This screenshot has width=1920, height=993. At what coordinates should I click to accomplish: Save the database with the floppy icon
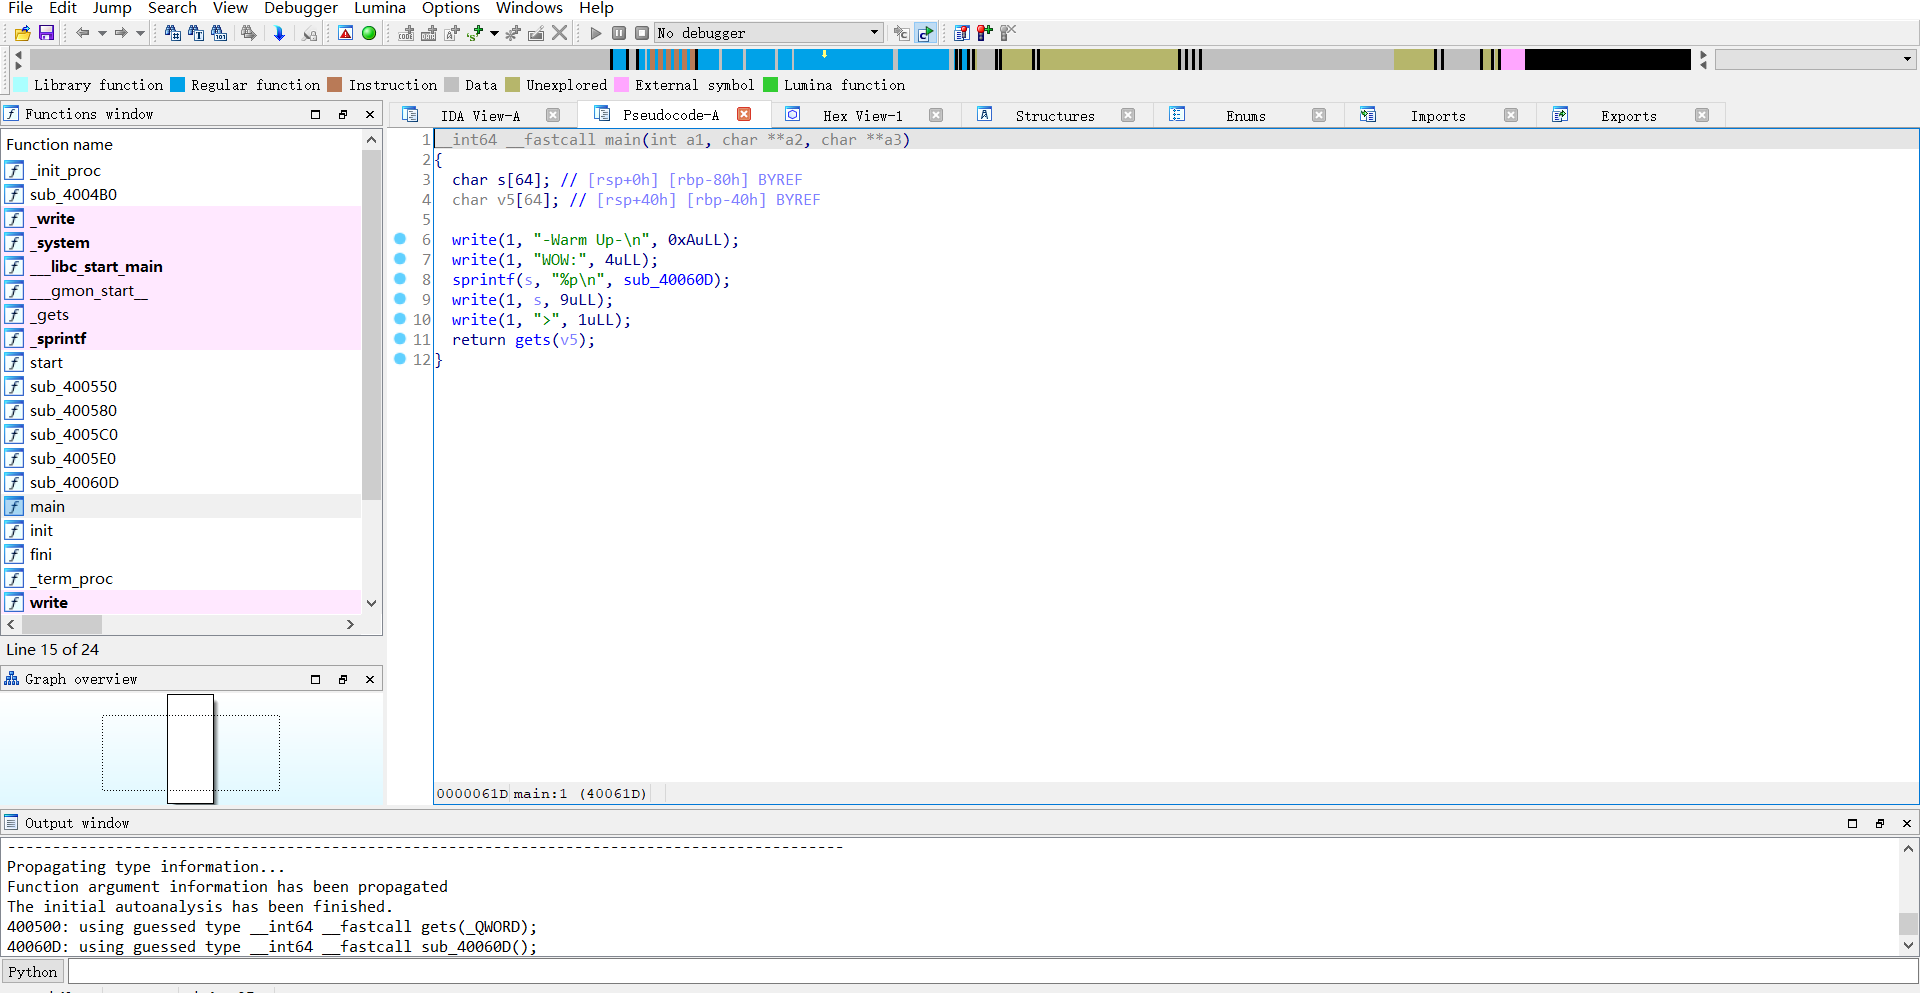46,33
